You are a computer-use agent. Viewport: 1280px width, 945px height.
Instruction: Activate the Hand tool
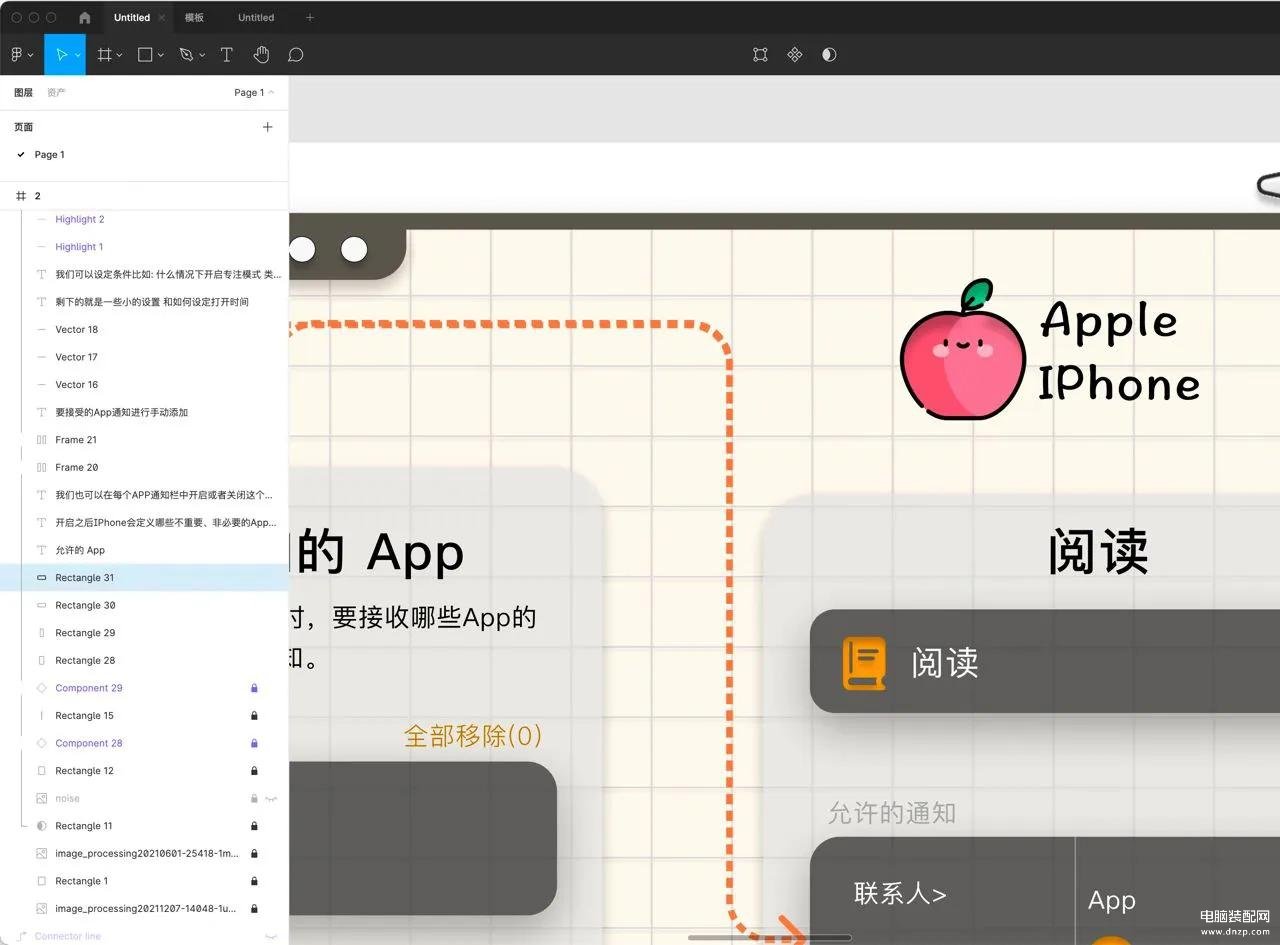click(261, 55)
